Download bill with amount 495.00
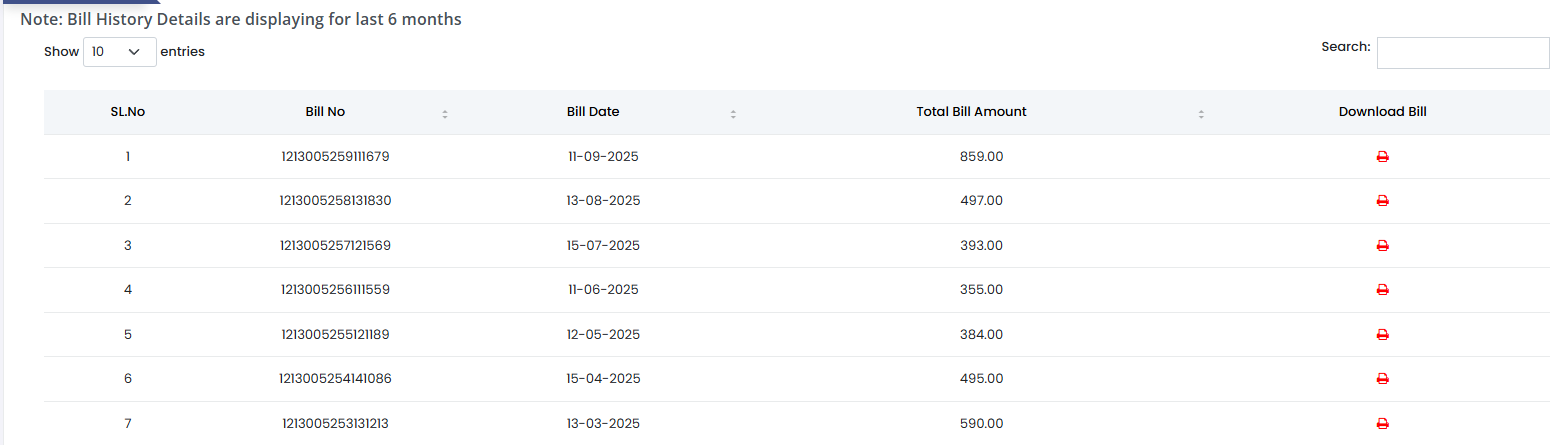This screenshot has height=445, width=1564. click(1382, 379)
